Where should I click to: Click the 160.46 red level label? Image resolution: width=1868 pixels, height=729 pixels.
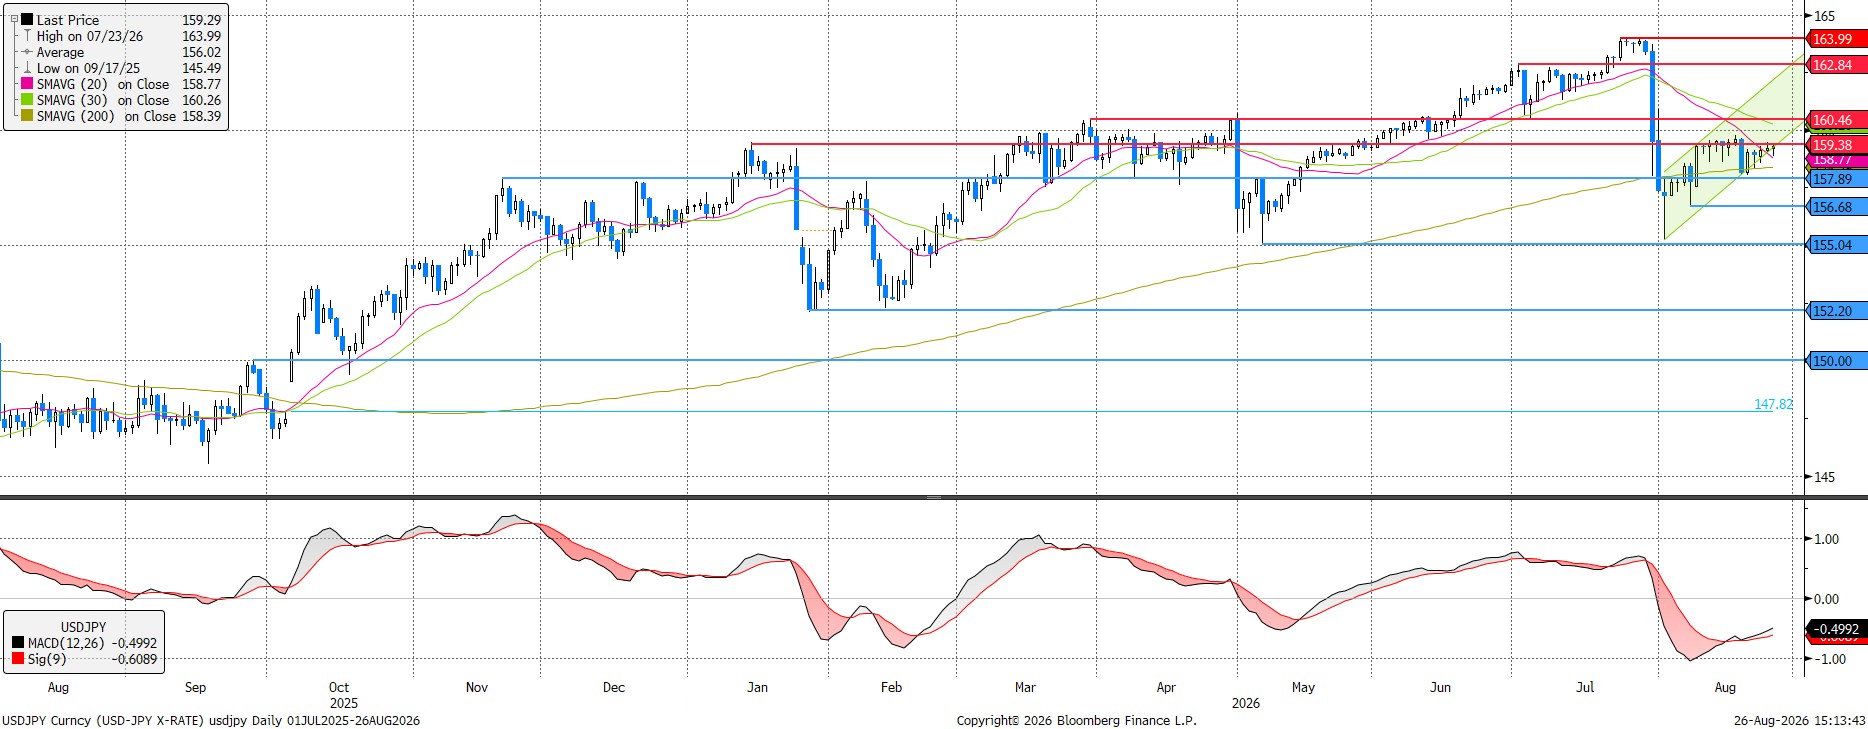pyautogui.click(x=1837, y=120)
